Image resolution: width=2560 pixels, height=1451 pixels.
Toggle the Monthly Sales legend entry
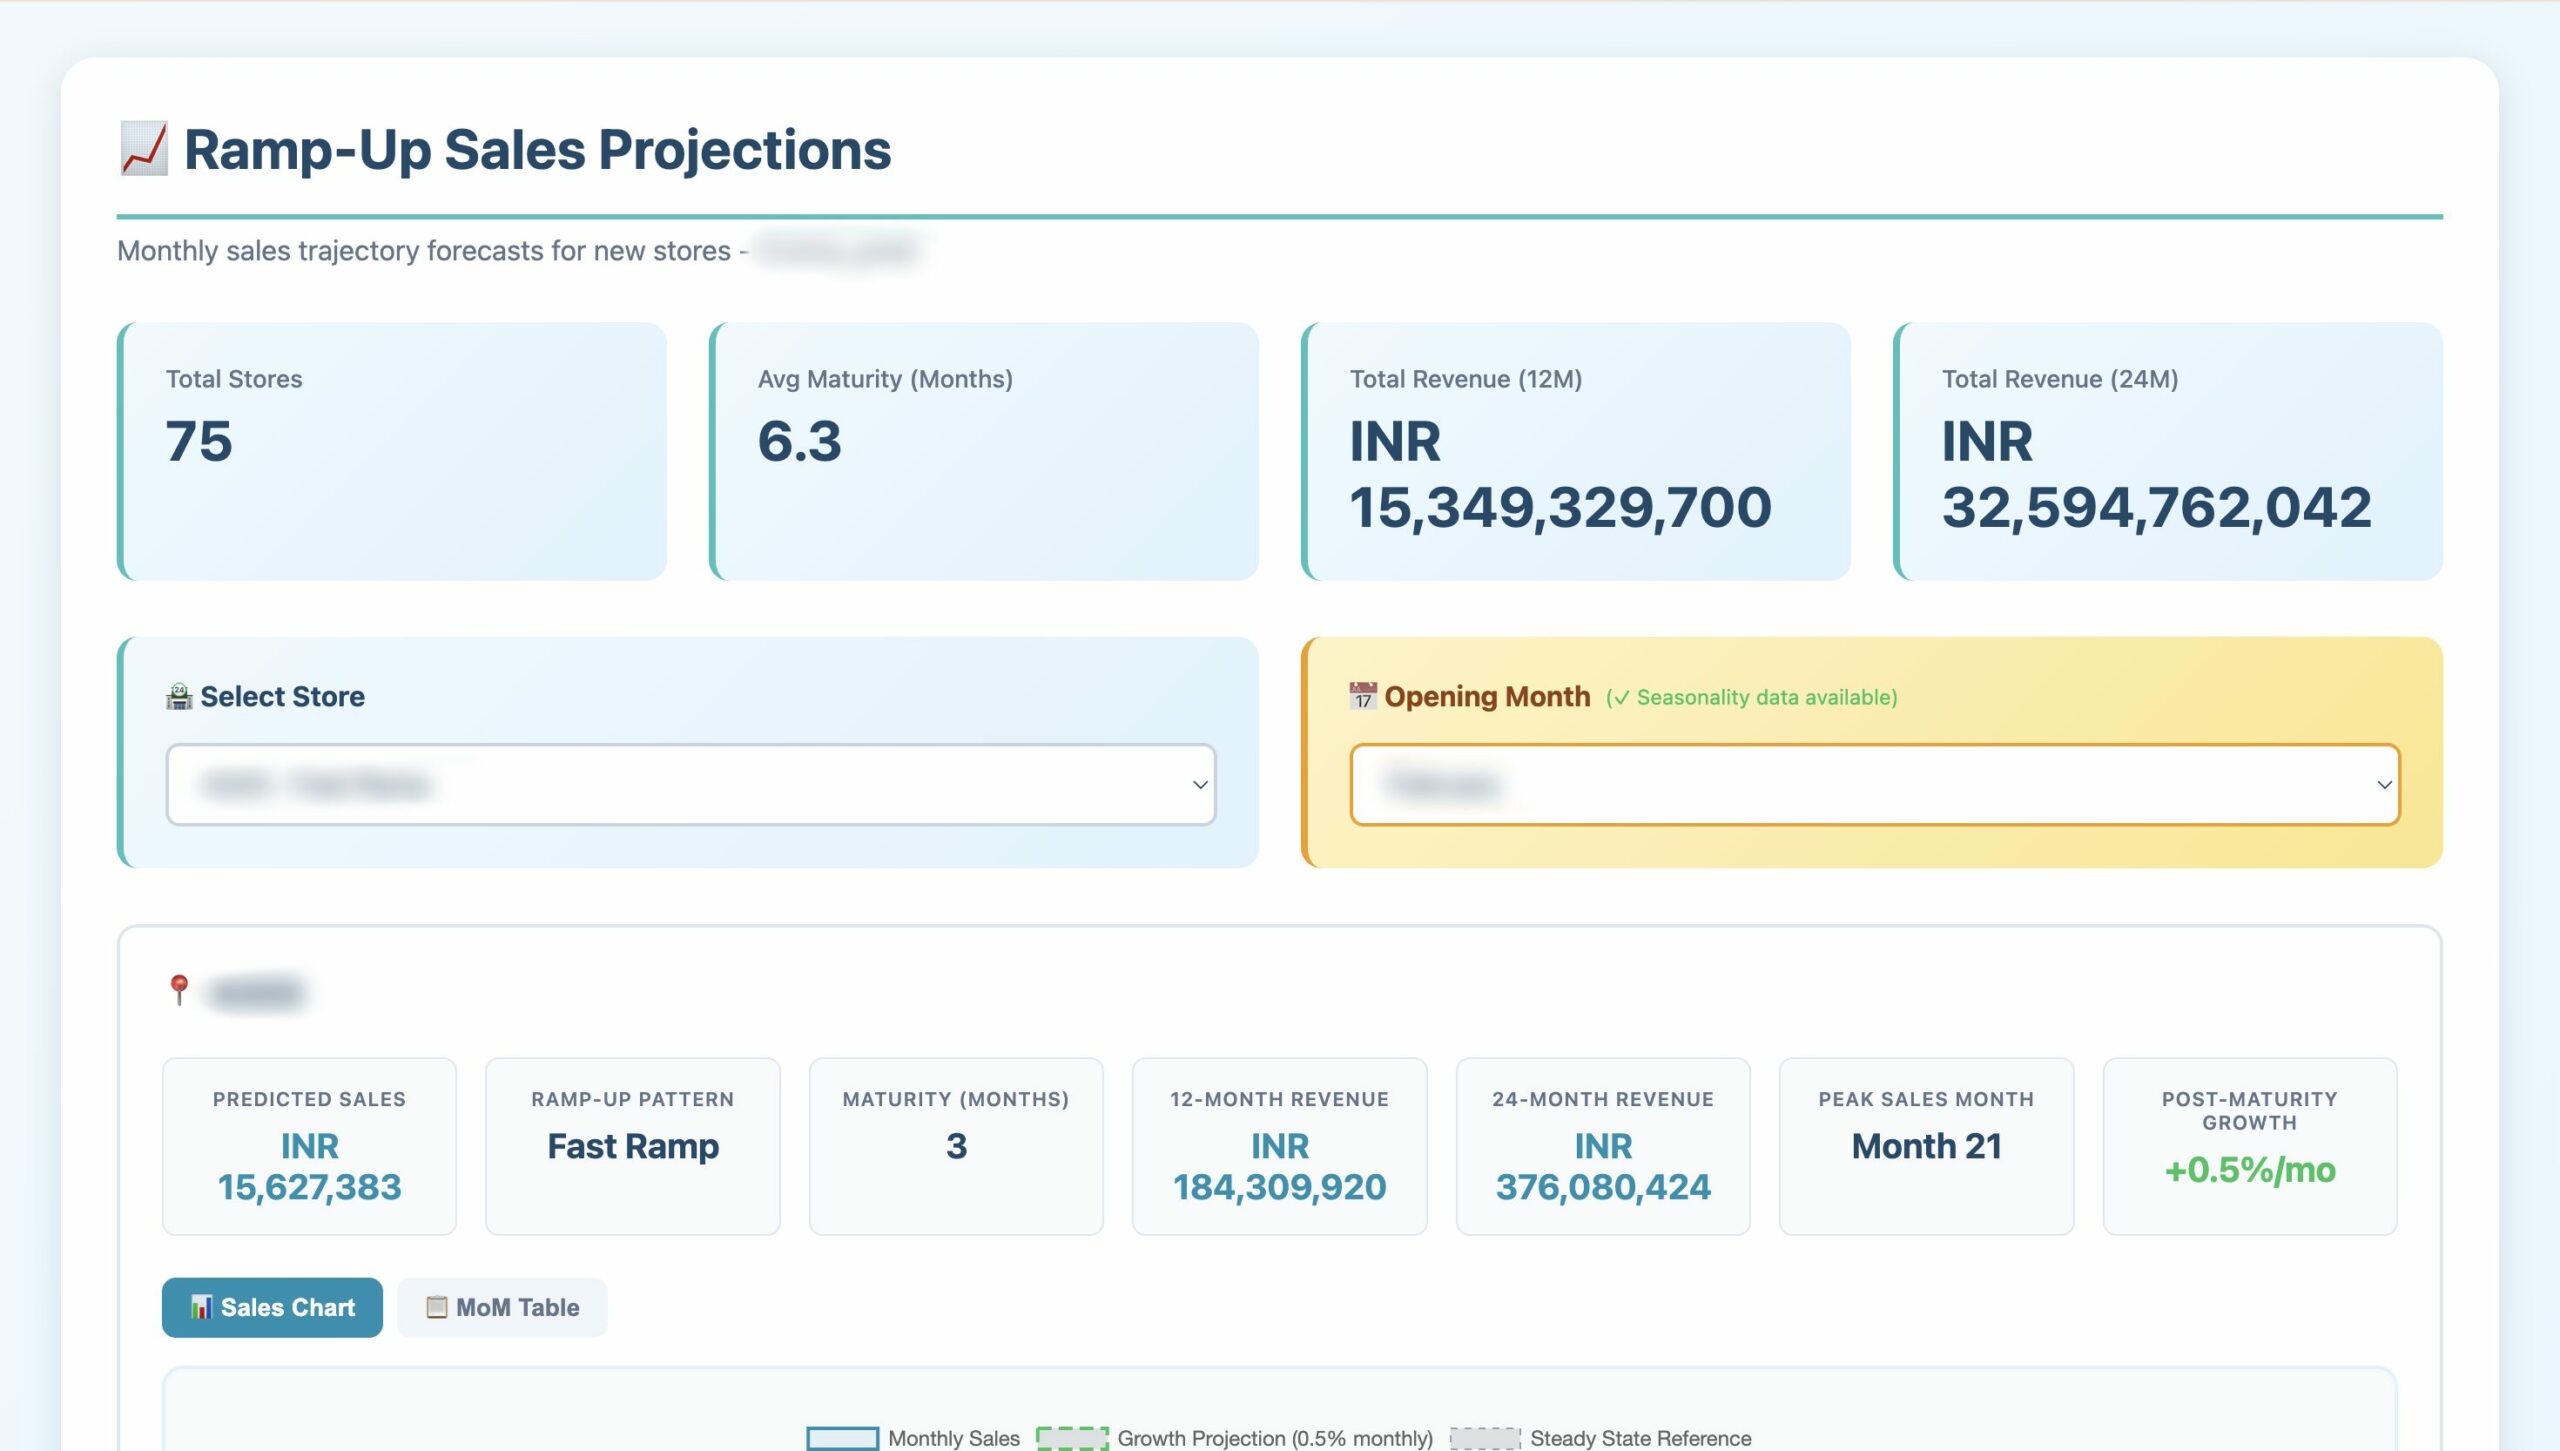913,1438
